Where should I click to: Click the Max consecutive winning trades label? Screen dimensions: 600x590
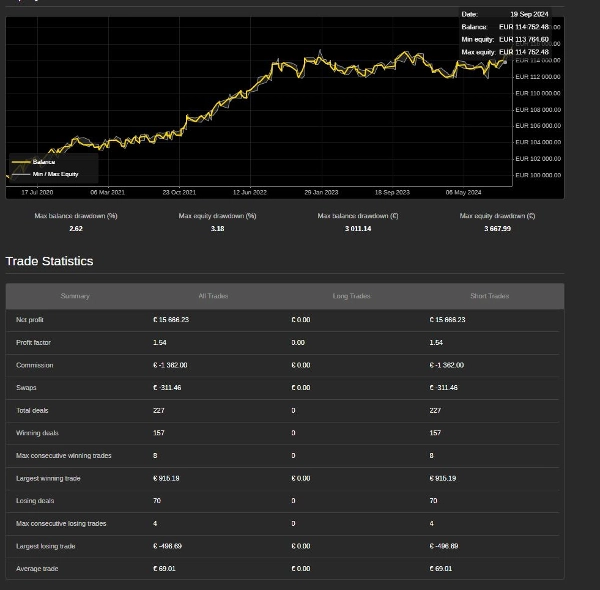63,456
